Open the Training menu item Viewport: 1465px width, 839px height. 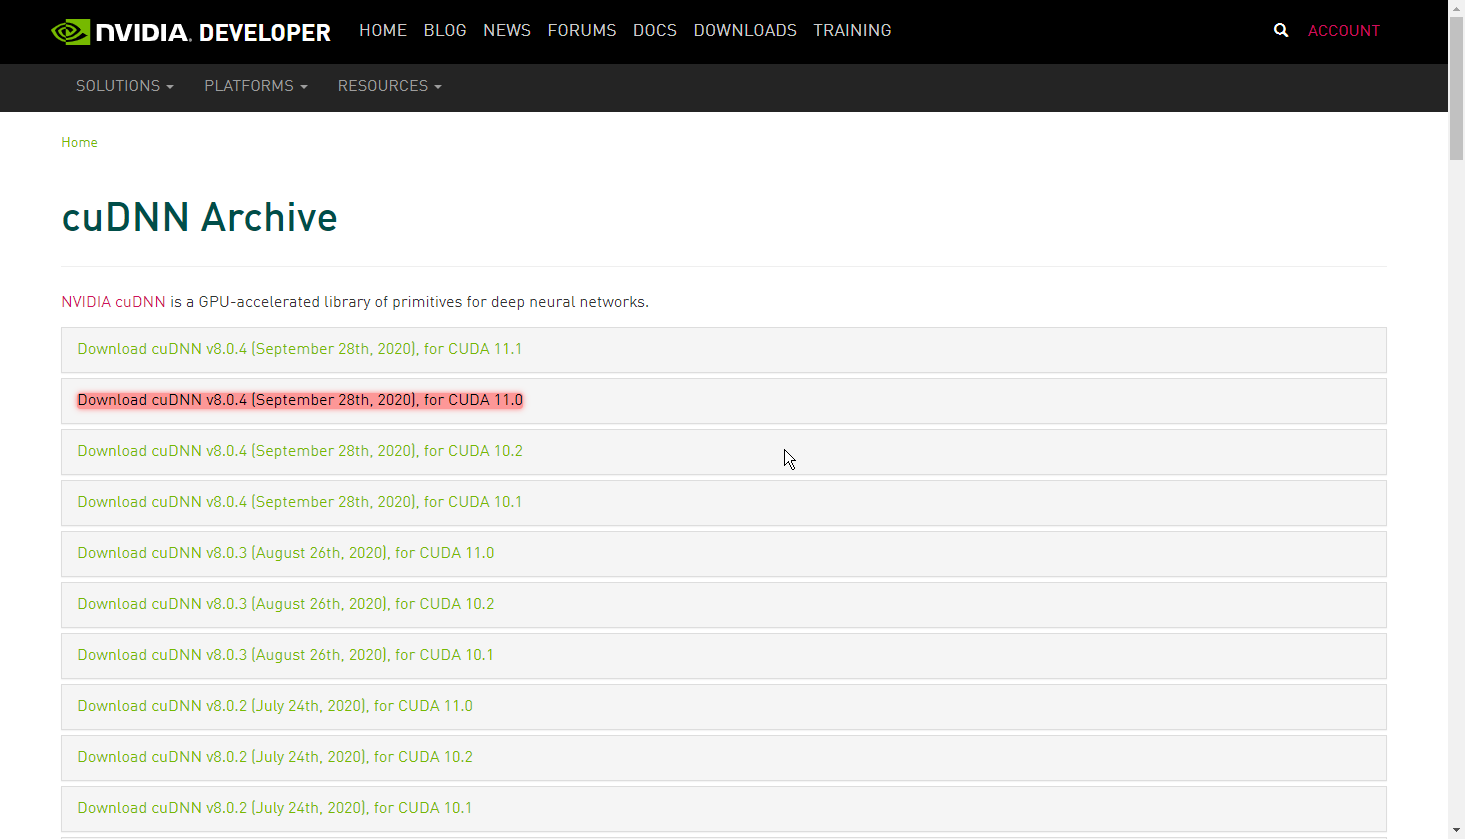point(852,31)
